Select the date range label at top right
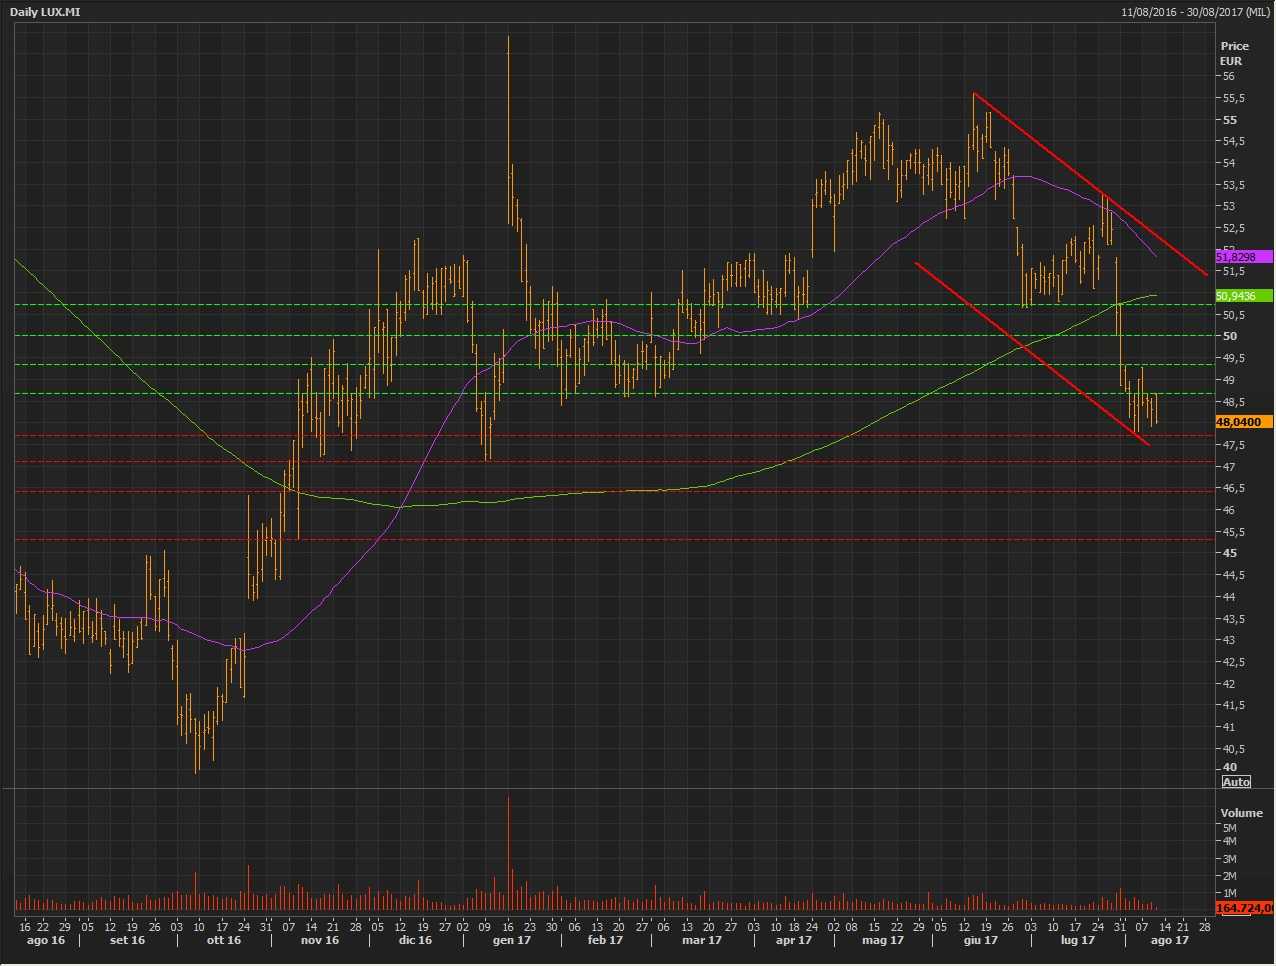Screen dimensions: 1276x966 1195,12
